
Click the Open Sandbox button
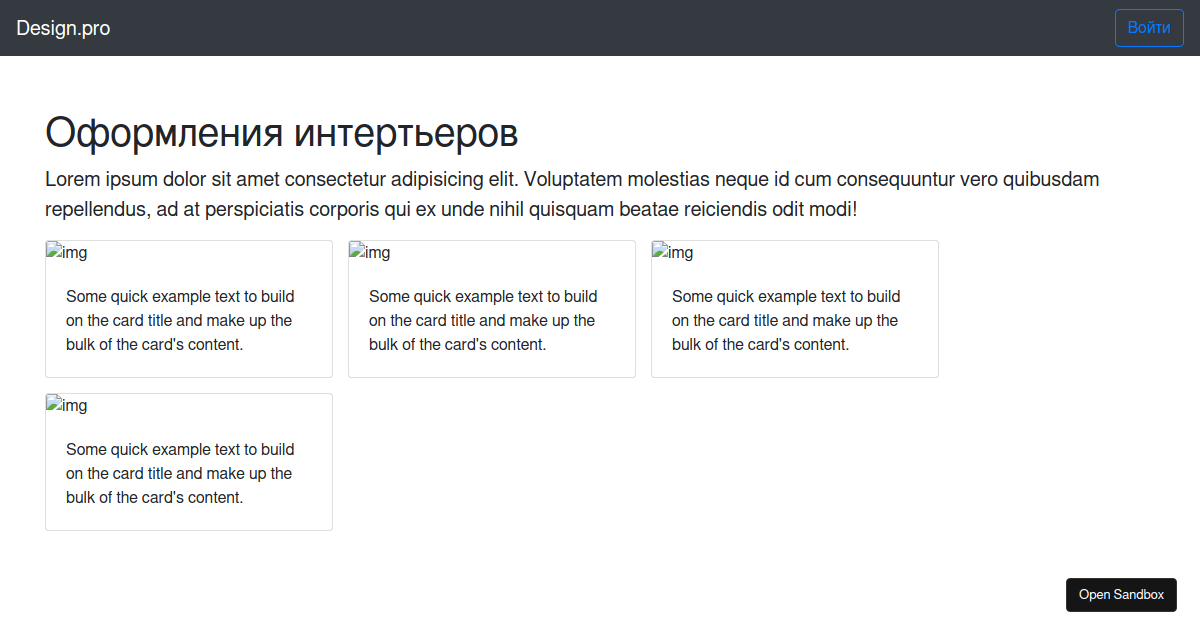[x=1121, y=594]
